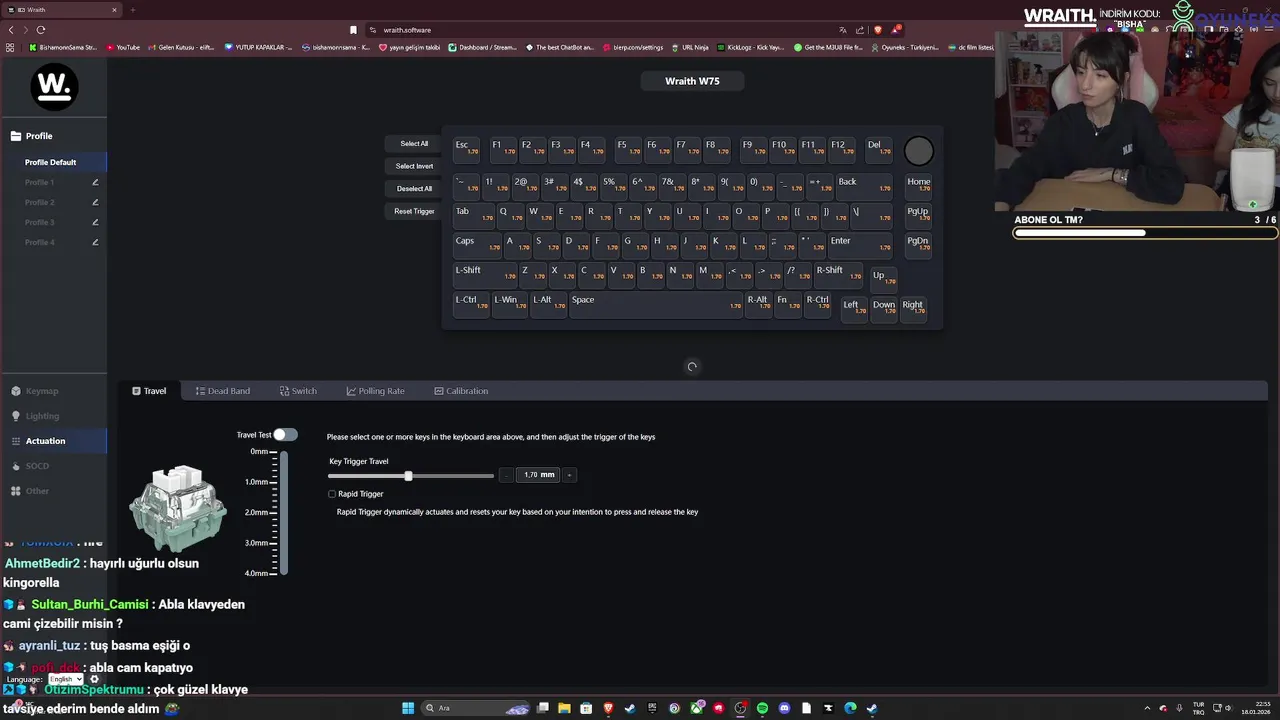Select the Home key on keyboard

pyautogui.click(x=918, y=185)
